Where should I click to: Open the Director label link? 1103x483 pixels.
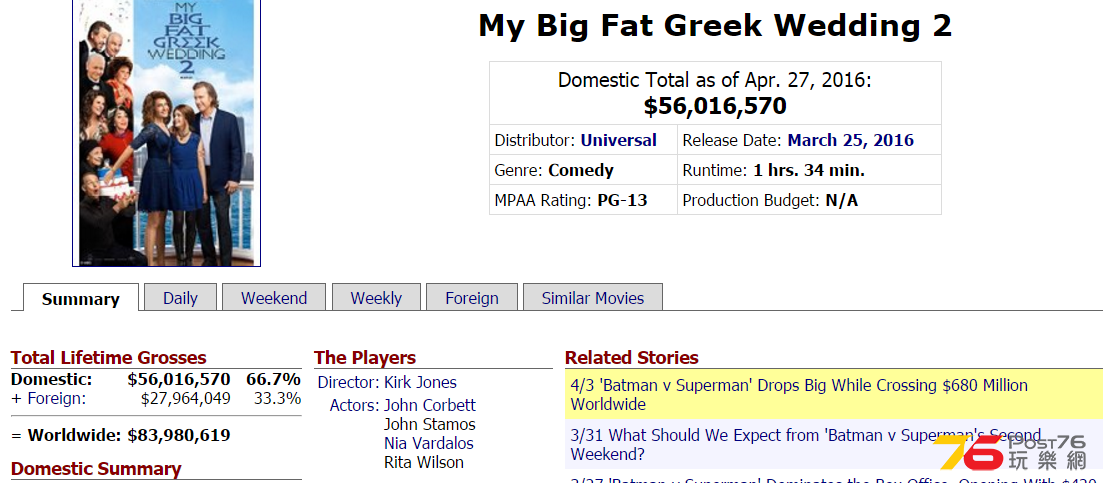[348, 382]
